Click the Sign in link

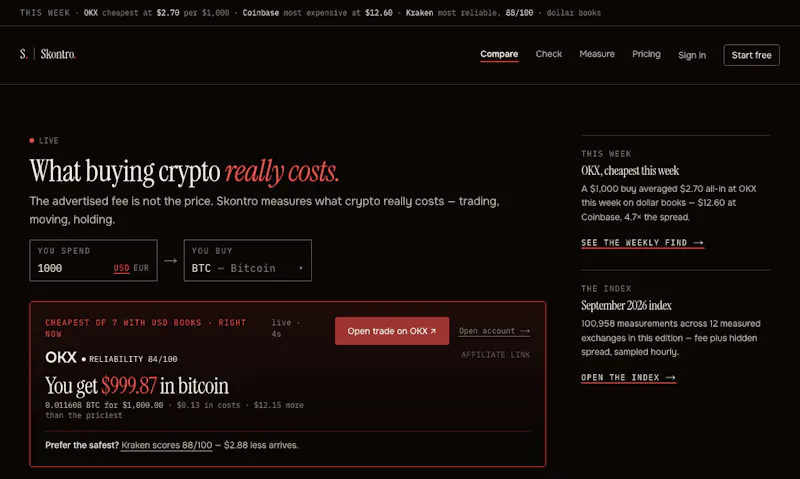692,55
